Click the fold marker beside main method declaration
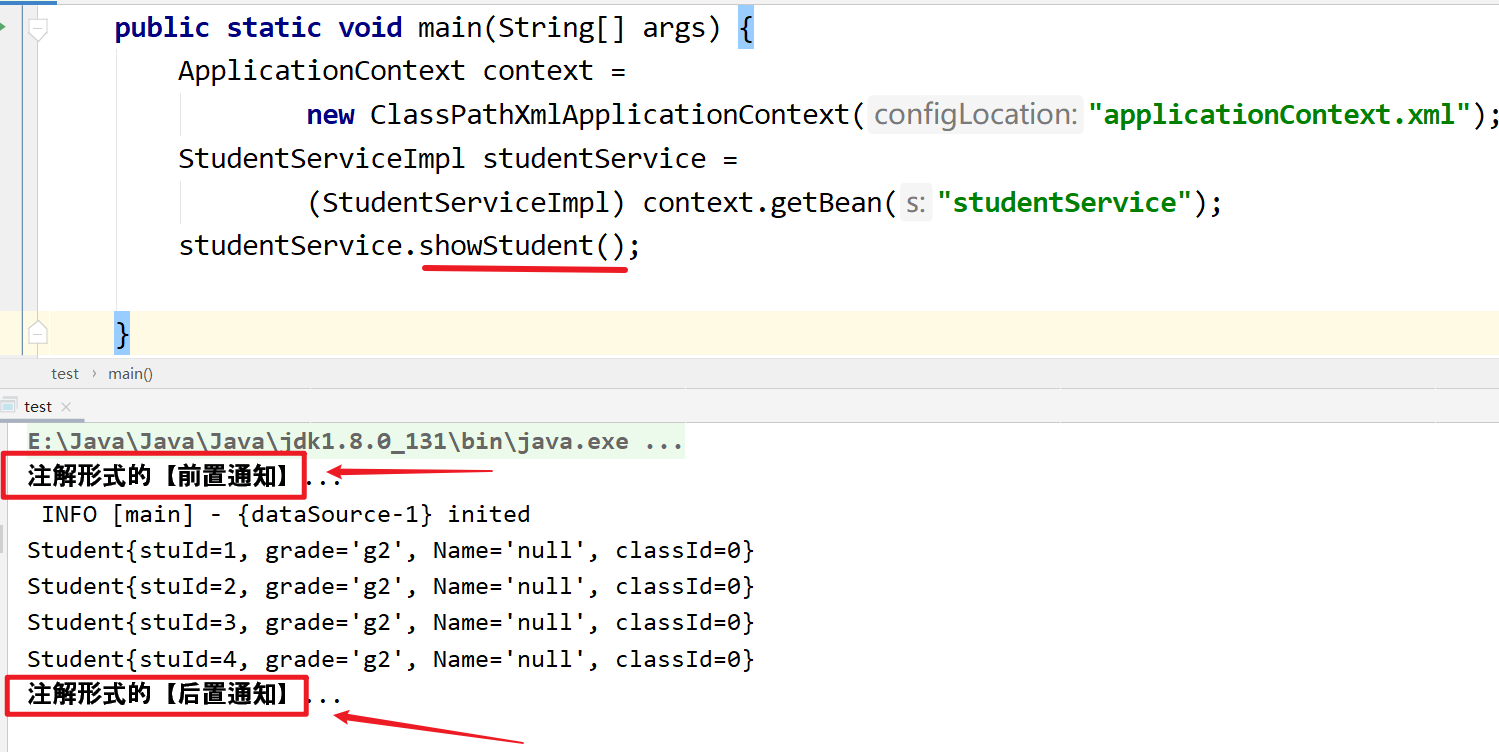Image resolution: width=1499 pixels, height=752 pixels. click(x=38, y=30)
